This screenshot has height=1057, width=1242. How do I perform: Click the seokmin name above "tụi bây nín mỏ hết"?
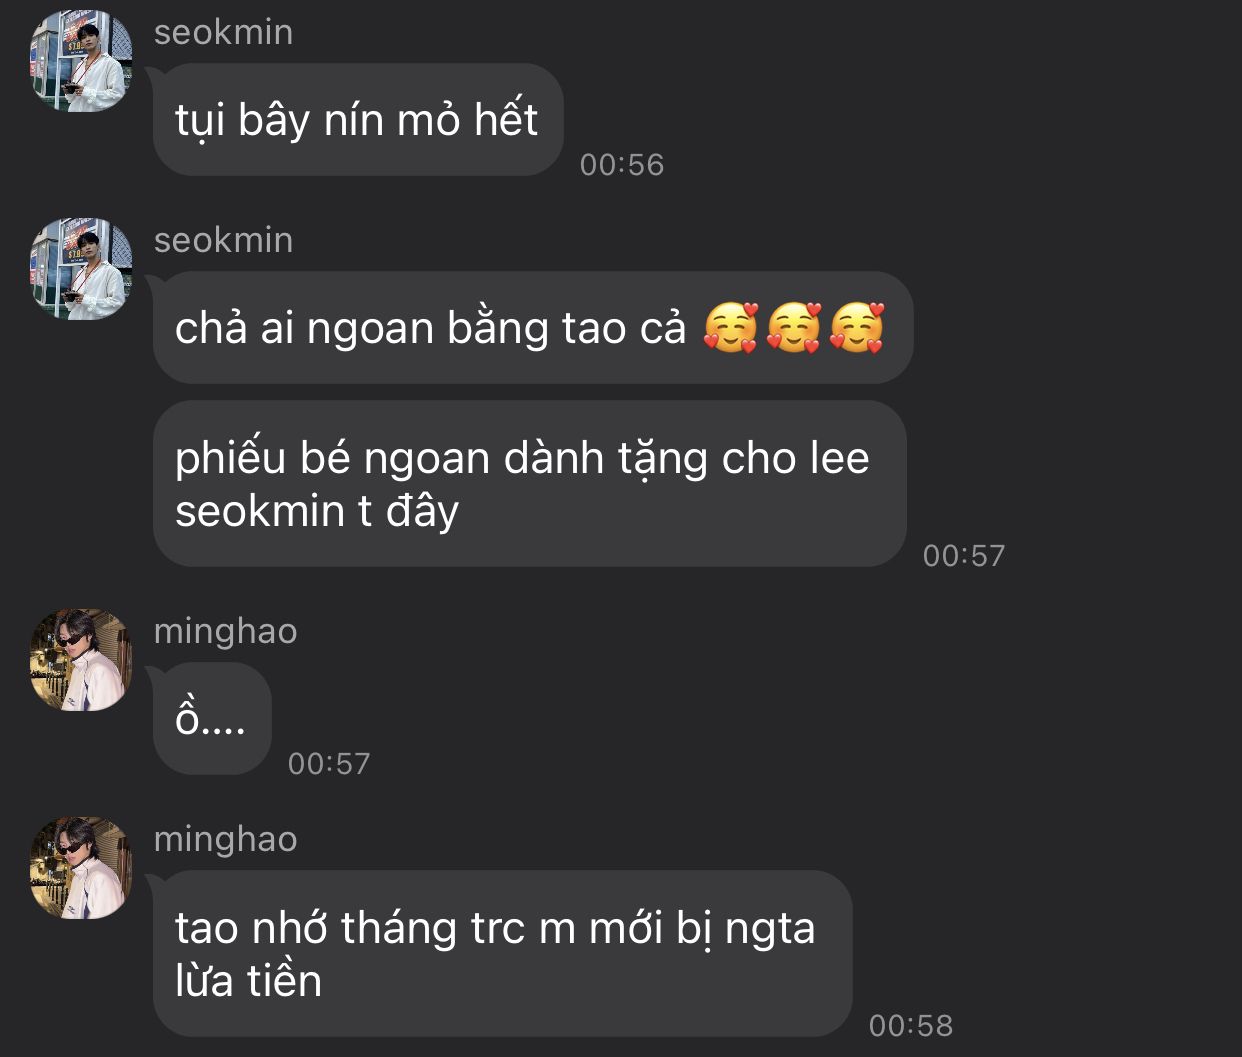coord(224,32)
